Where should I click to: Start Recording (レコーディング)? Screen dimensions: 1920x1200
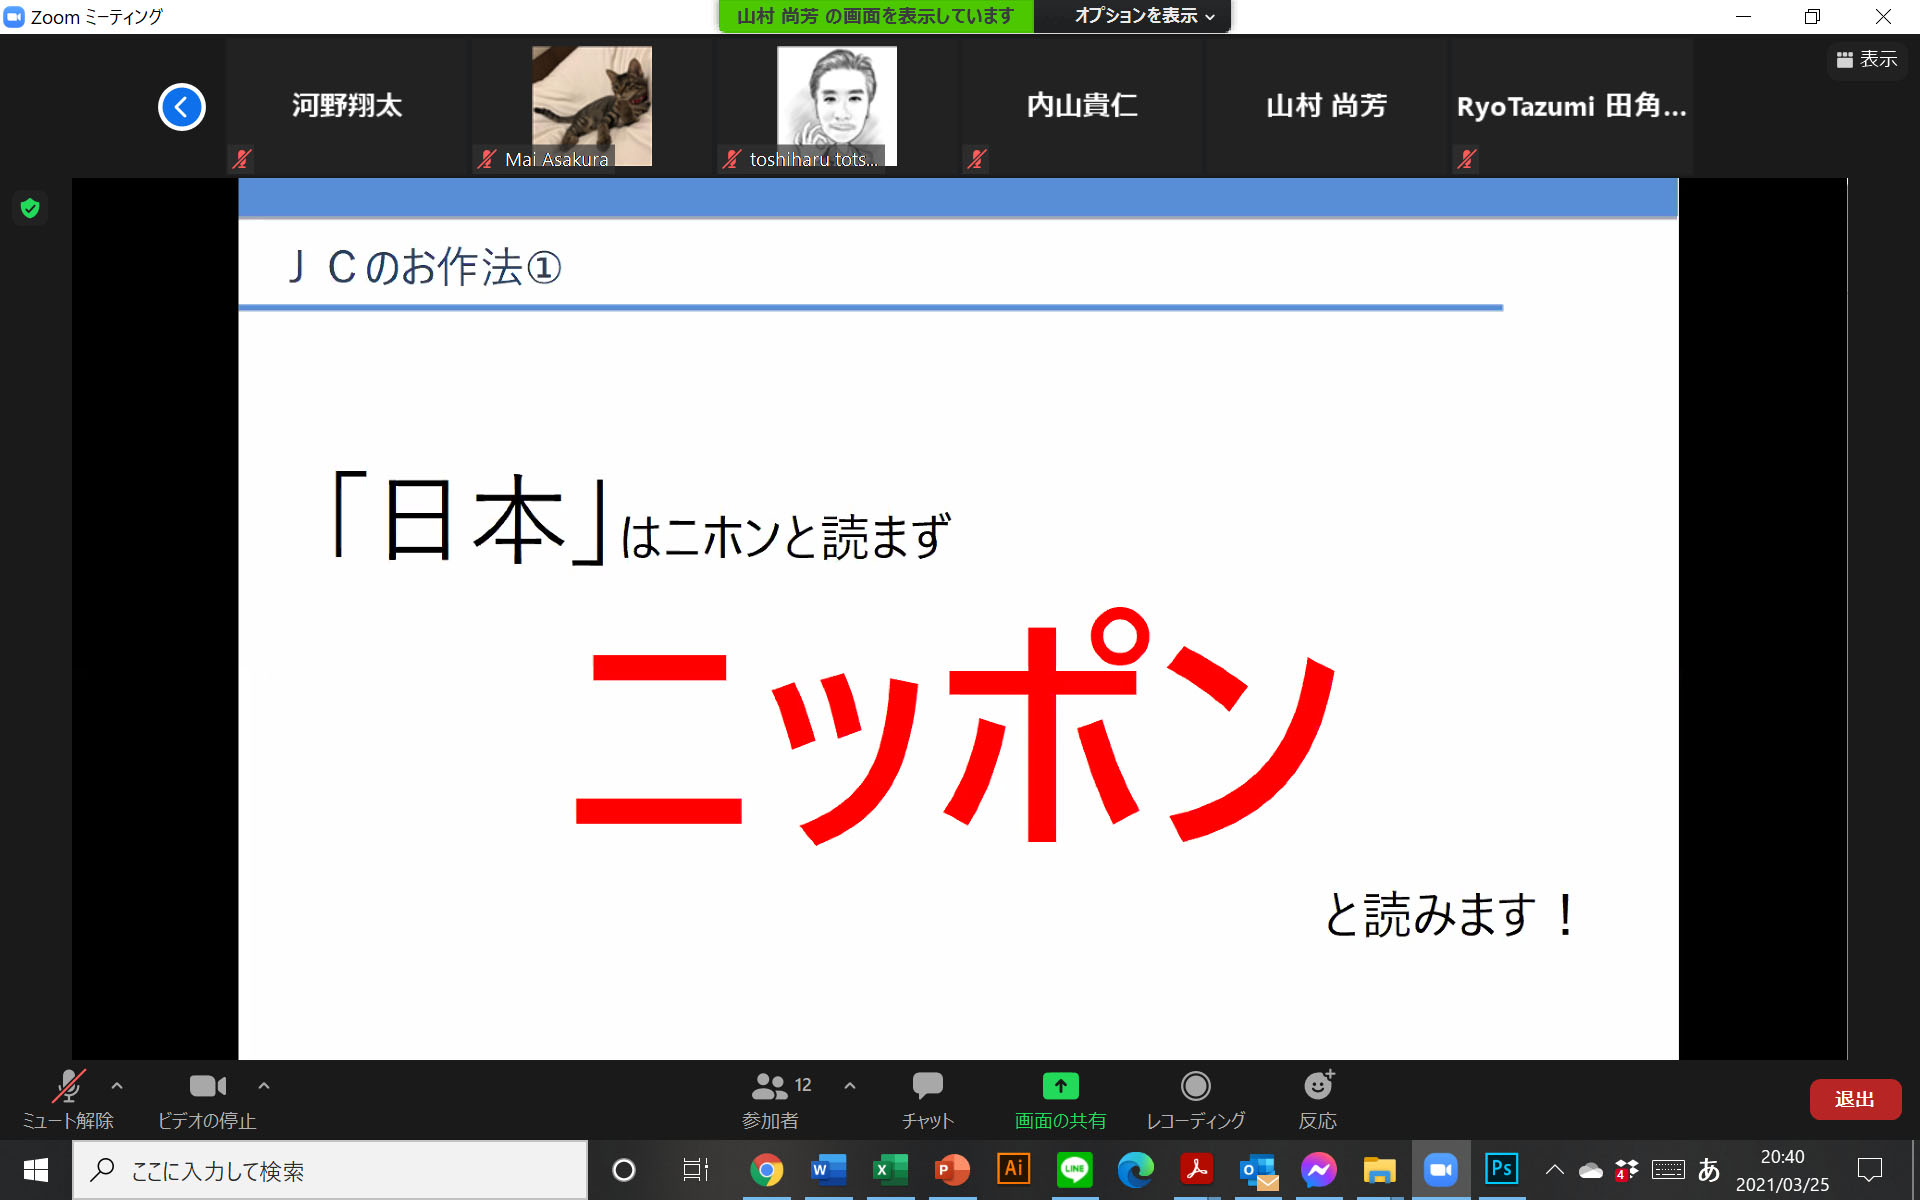tap(1195, 1098)
